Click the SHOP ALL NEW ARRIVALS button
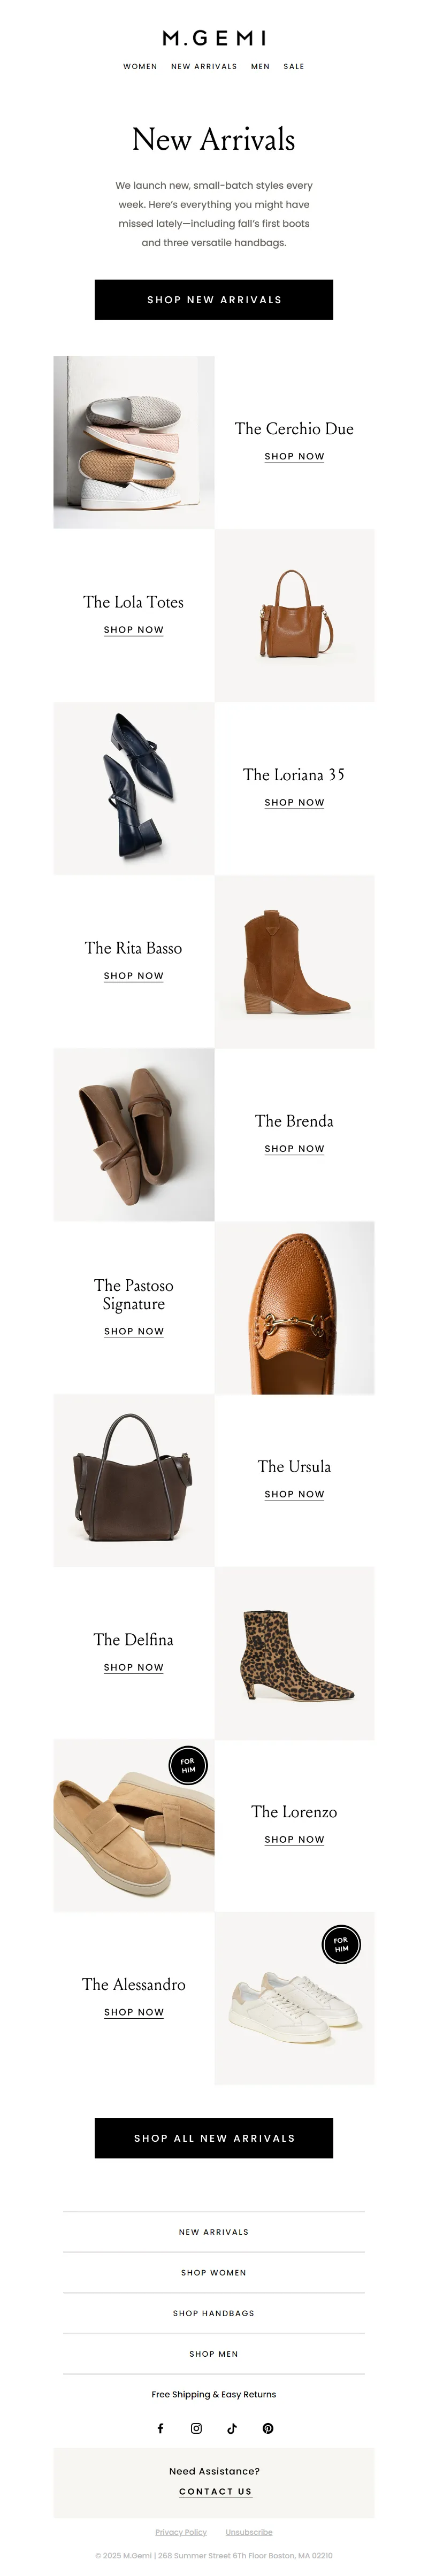Image resolution: width=428 pixels, height=2576 pixels. [214, 2138]
